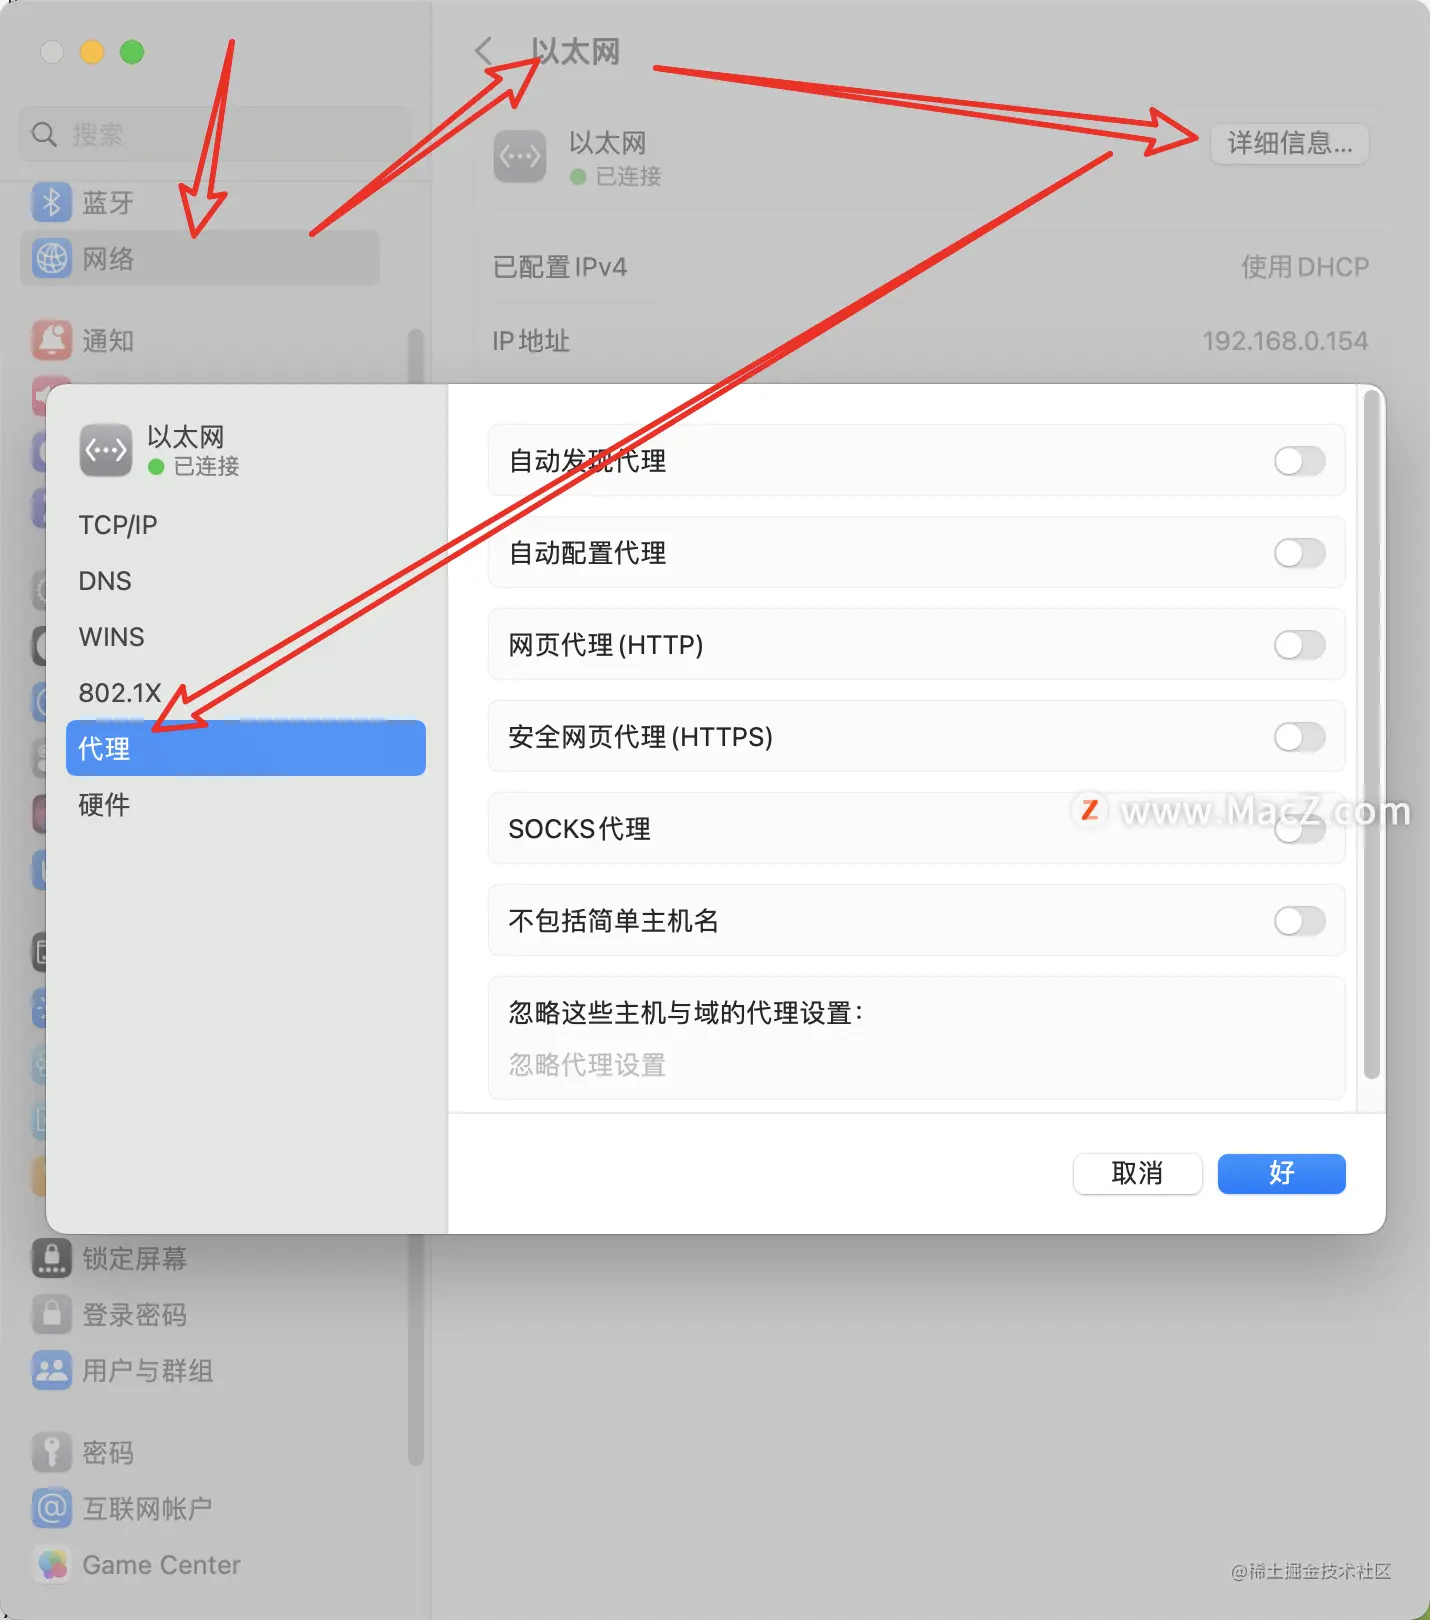The image size is (1430, 1620).
Task: Open Notifications bell icon in sidebar
Action: [52, 340]
